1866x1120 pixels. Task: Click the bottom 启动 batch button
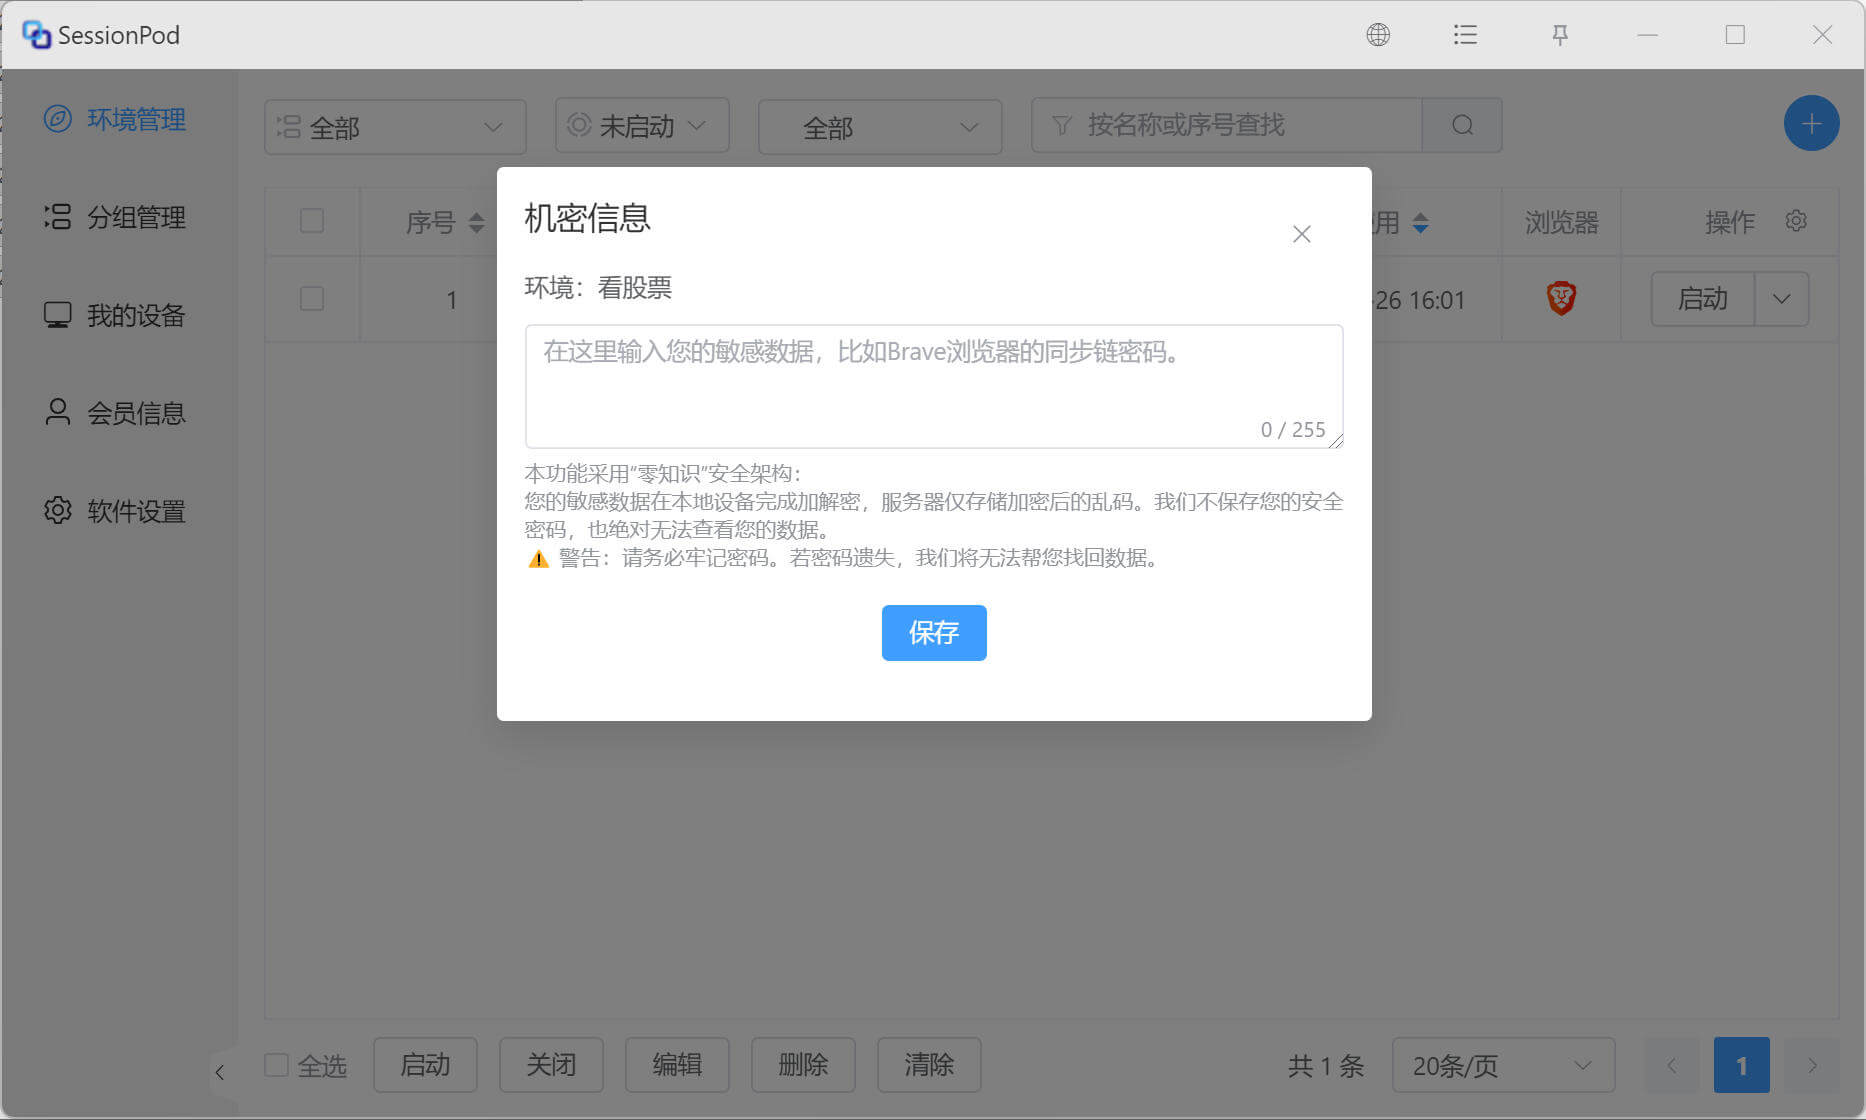coord(425,1065)
